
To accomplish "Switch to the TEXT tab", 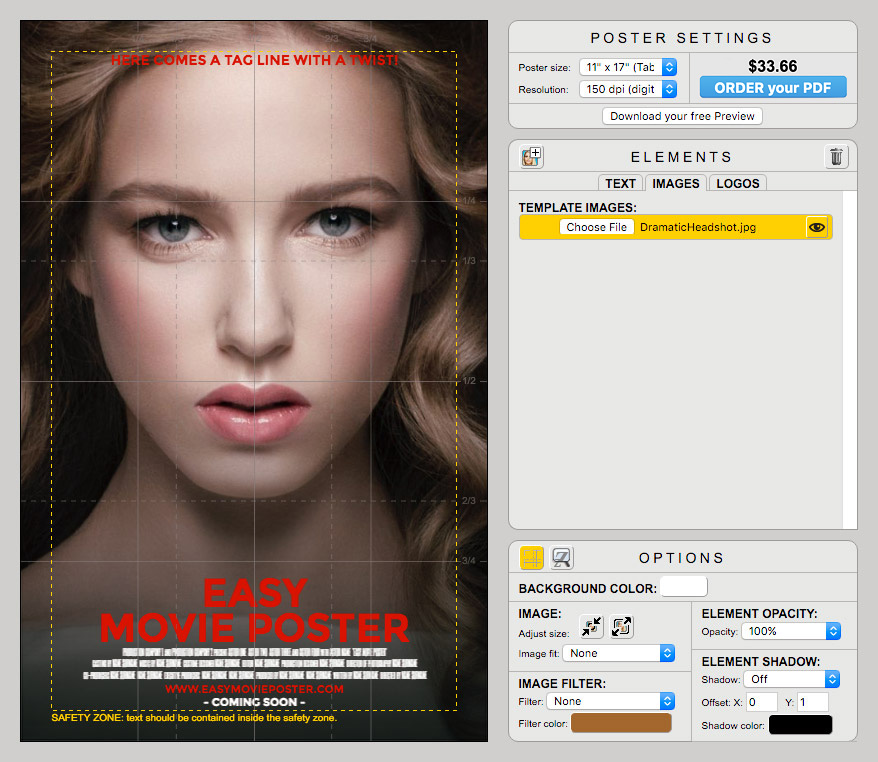I will click(620, 183).
